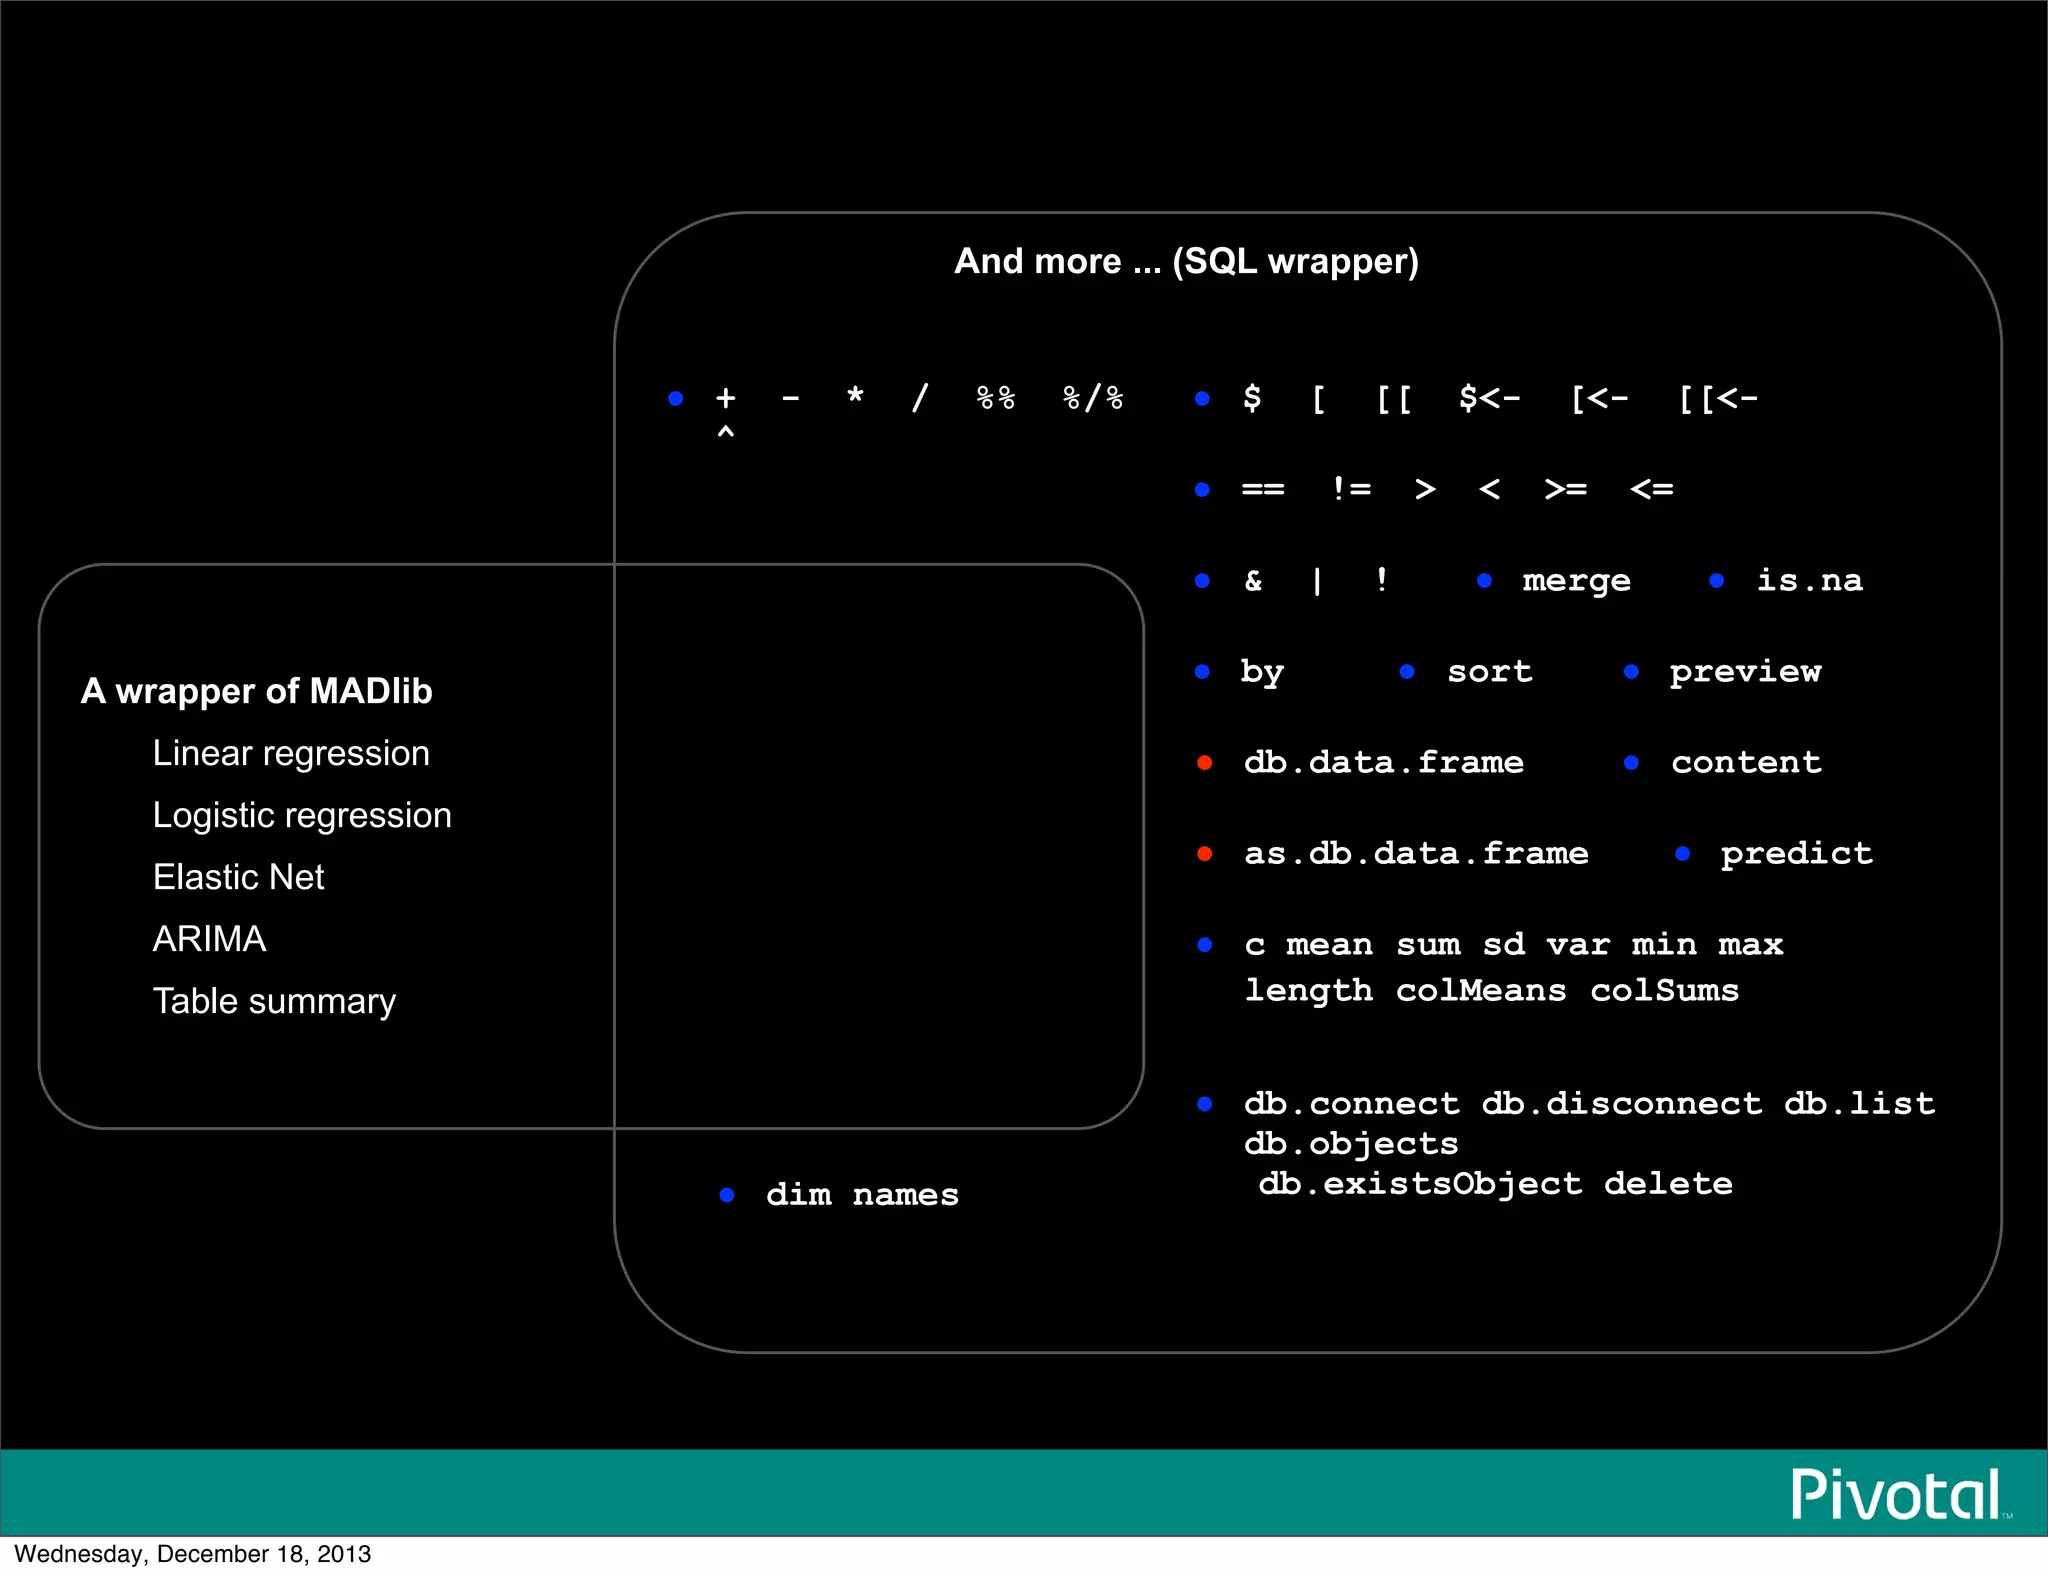Select the Linear regression item
2048x1576 pixels.
coord(291,753)
